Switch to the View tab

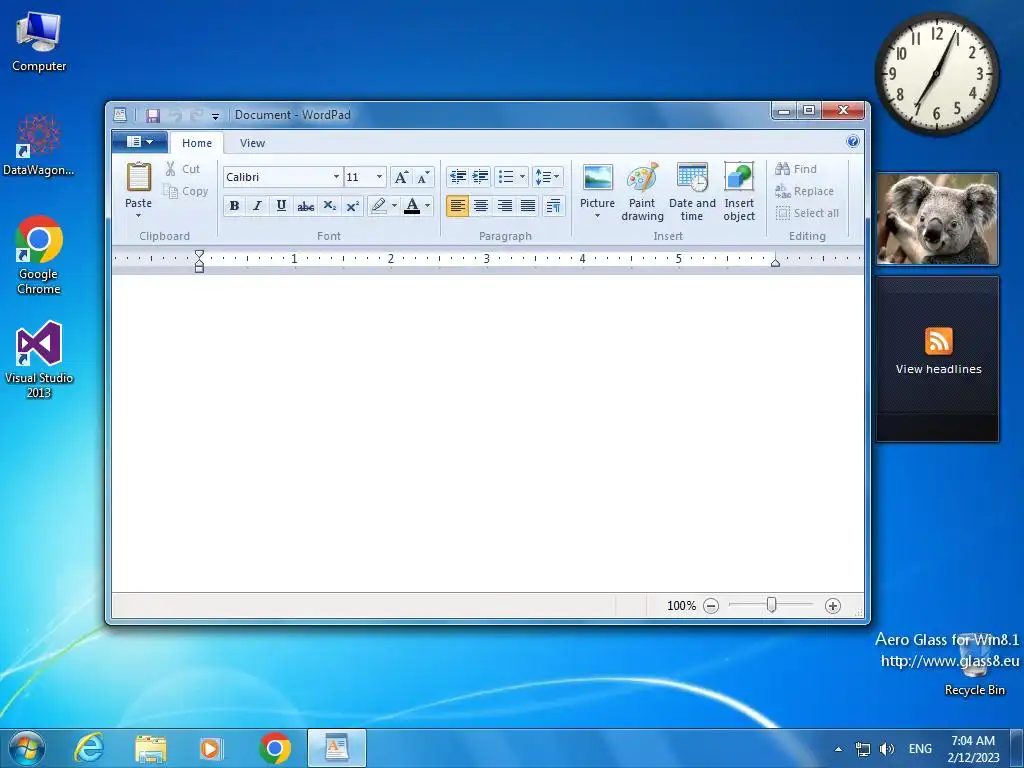(x=252, y=143)
